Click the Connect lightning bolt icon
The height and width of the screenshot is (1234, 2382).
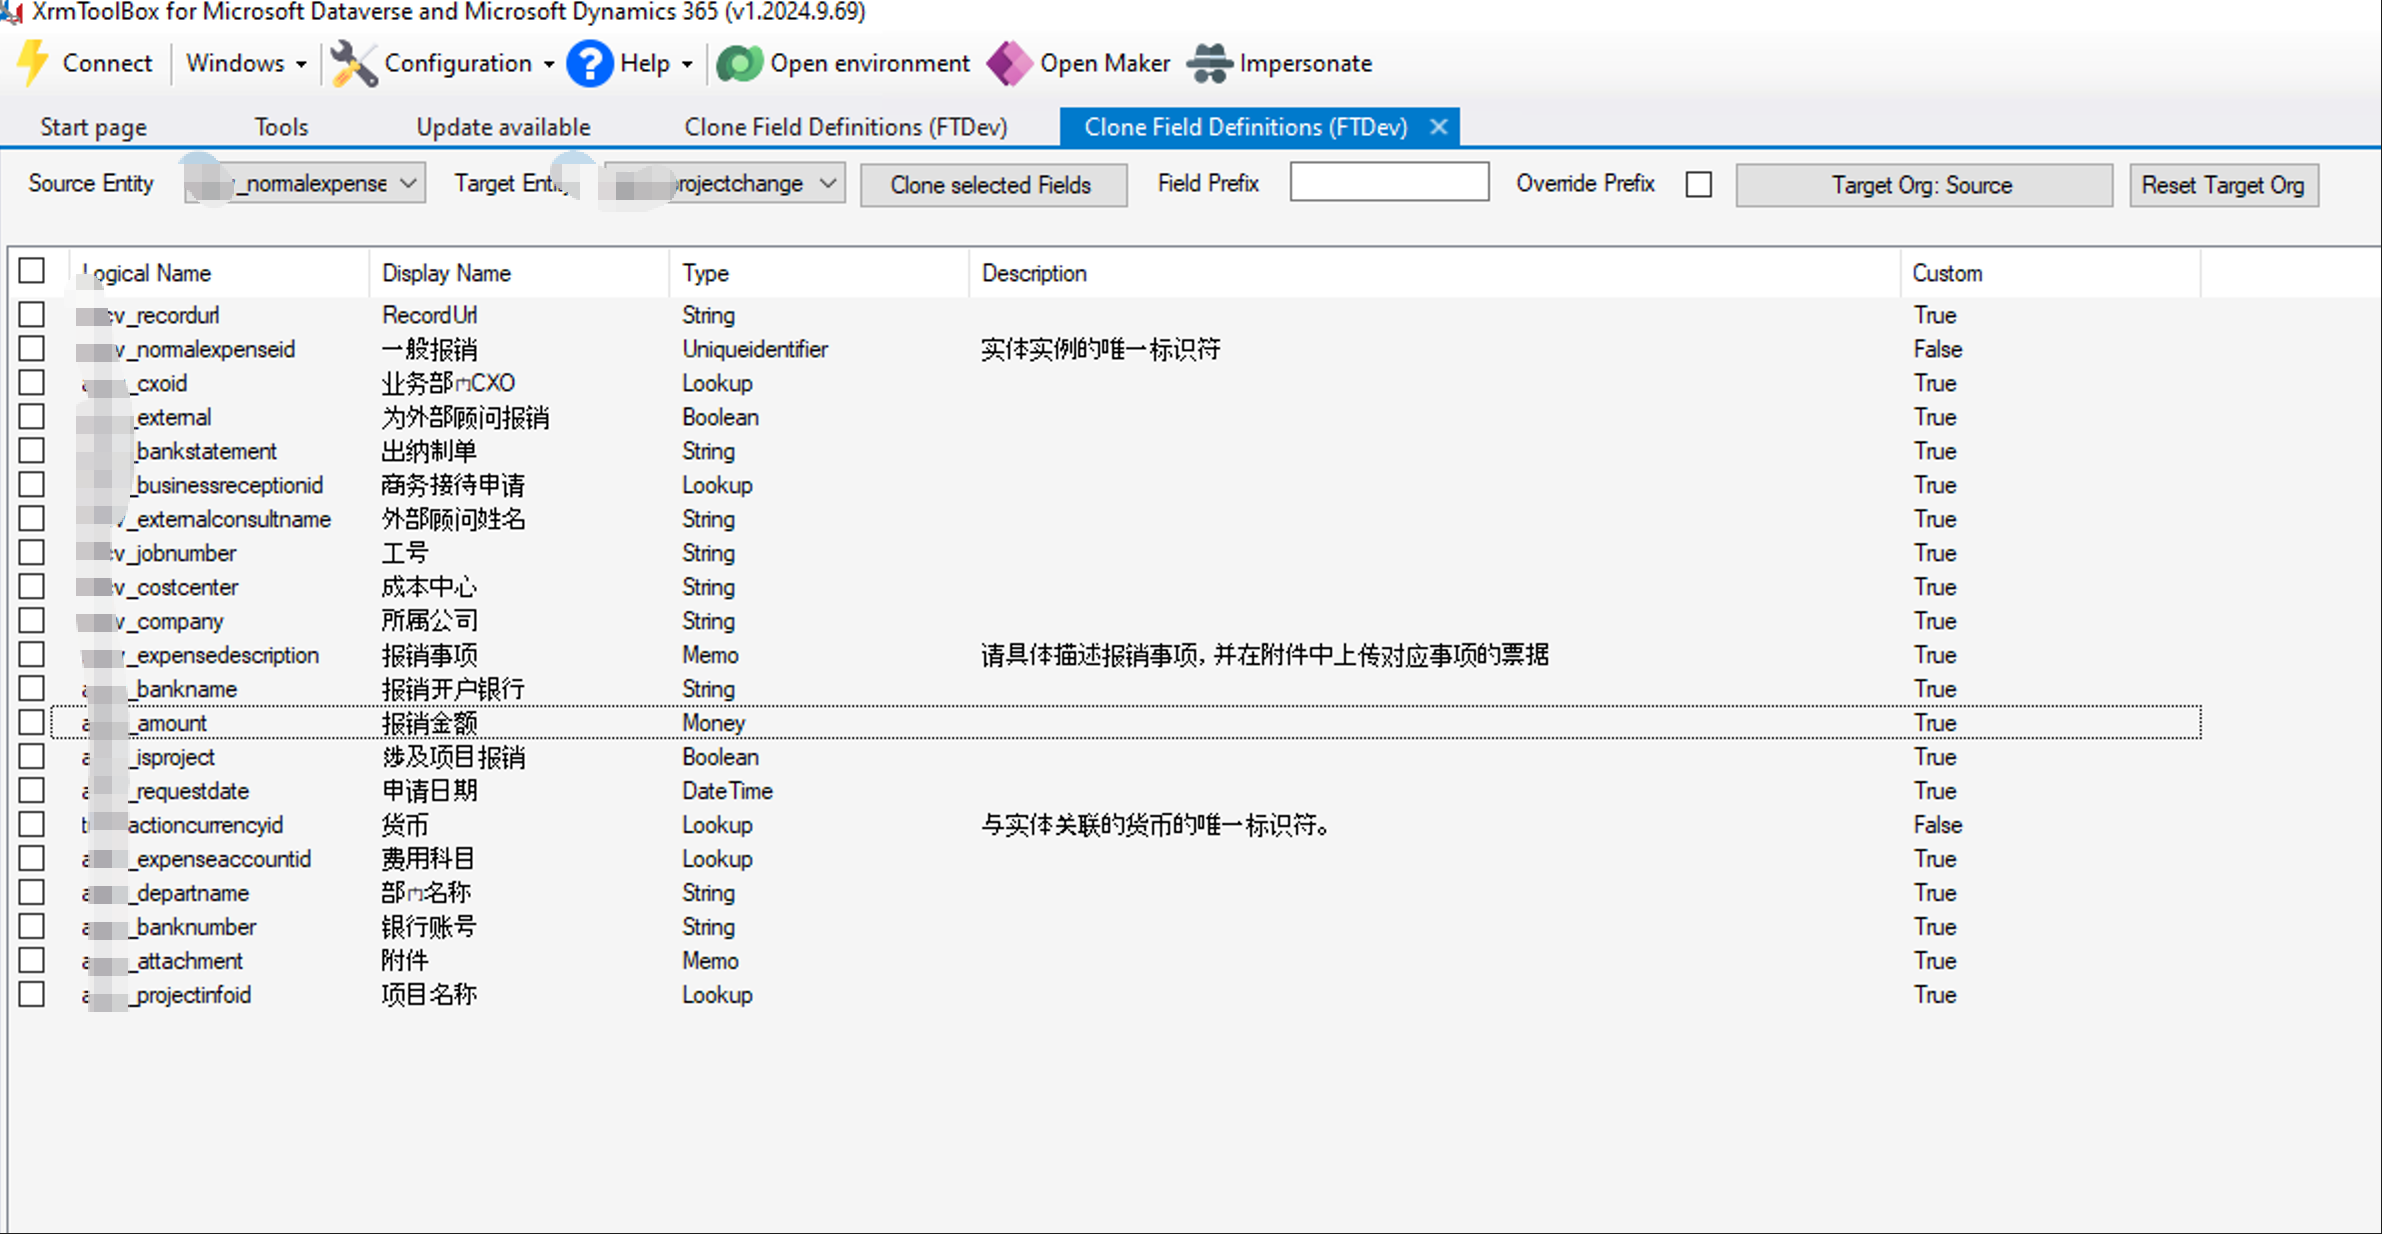click(33, 63)
